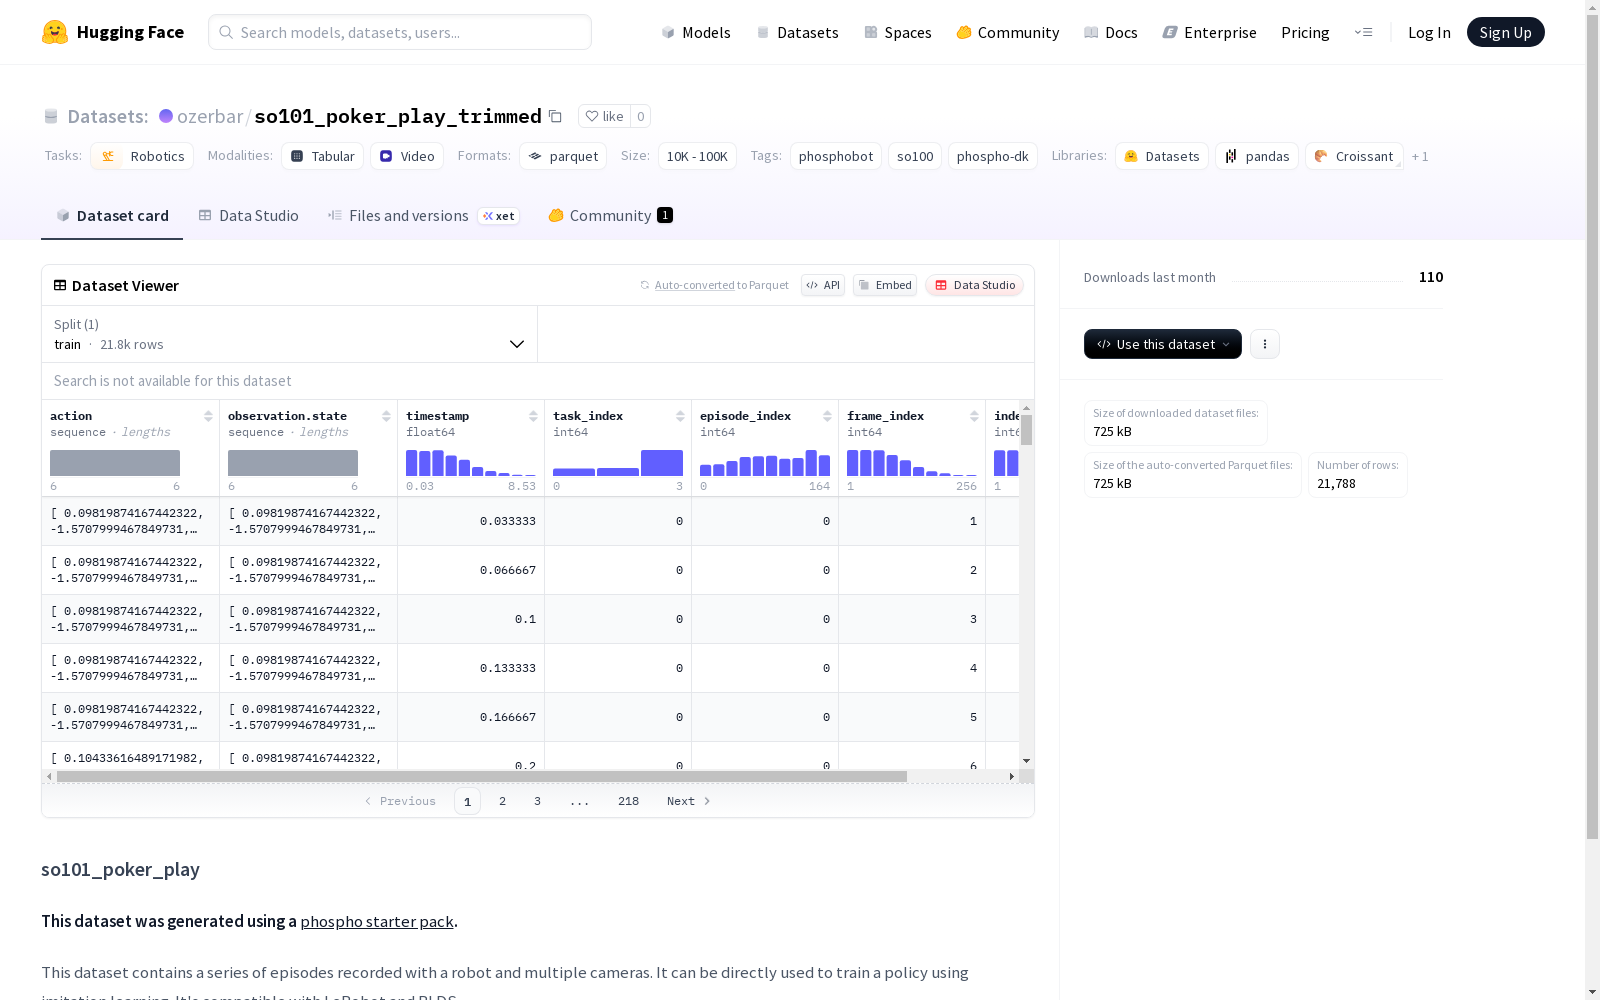Expand the Split train dropdown
The height and width of the screenshot is (1000, 1600).
pyautogui.click(x=290, y=334)
